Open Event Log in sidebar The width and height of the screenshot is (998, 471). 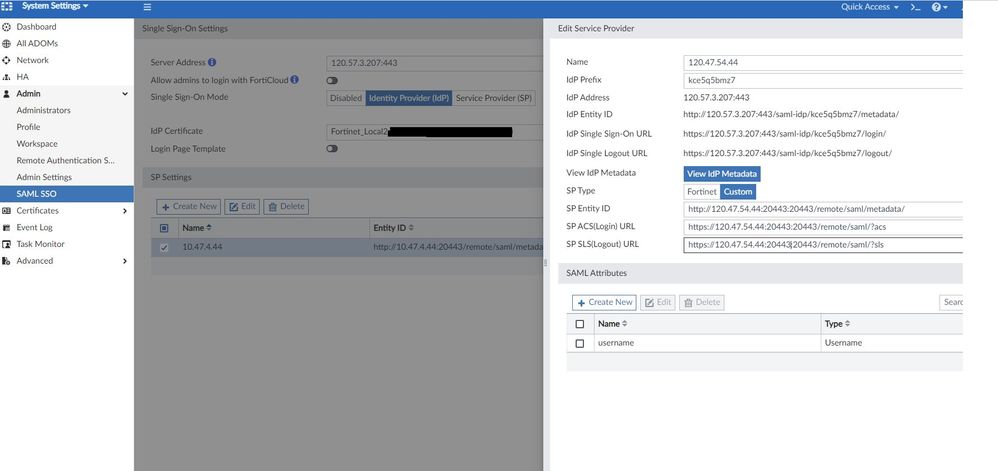(34, 227)
